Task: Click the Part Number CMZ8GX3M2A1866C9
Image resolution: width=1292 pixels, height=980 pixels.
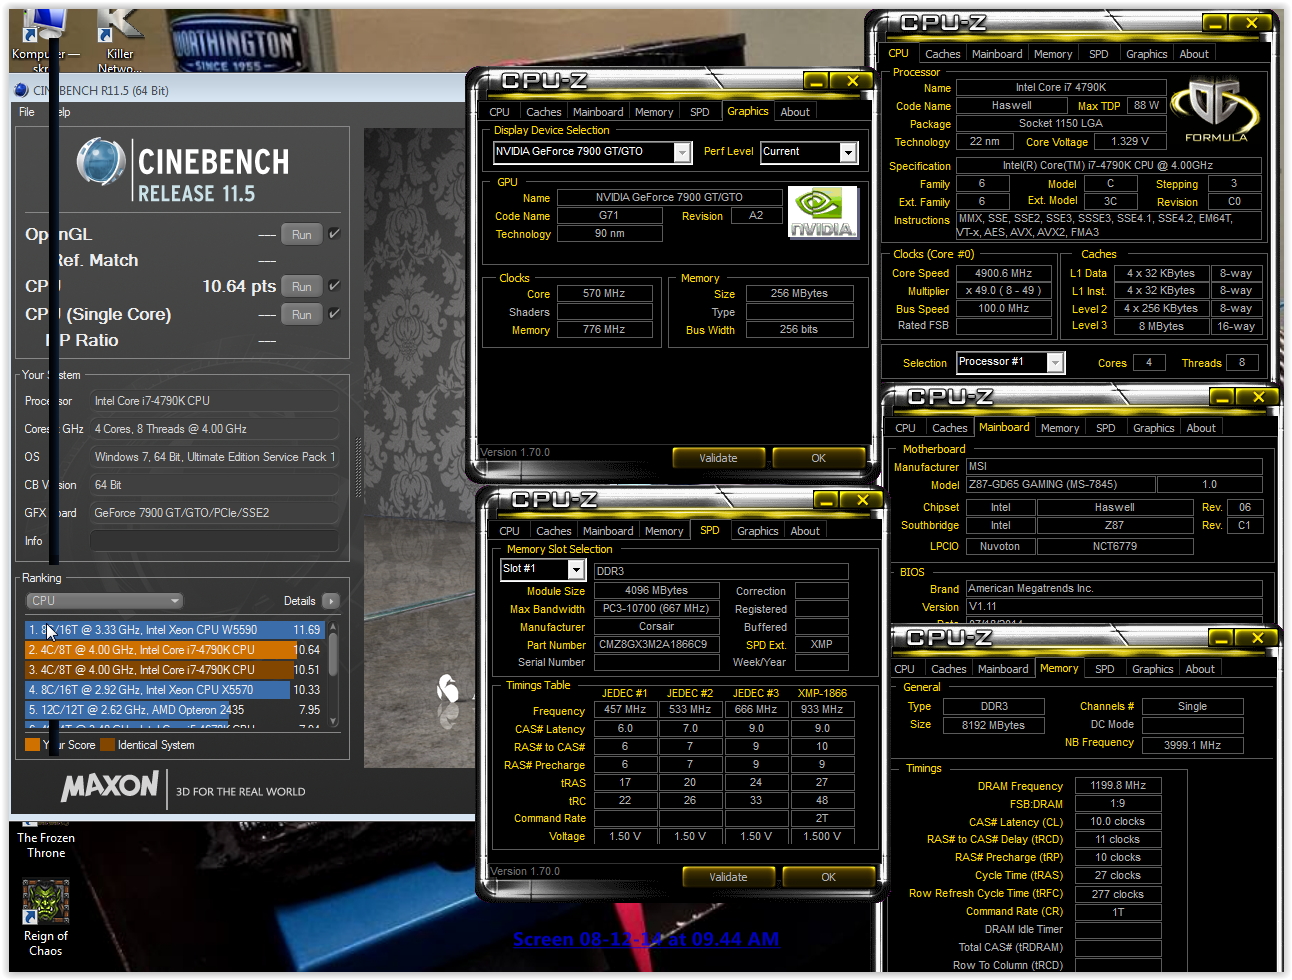Action: click(x=656, y=644)
